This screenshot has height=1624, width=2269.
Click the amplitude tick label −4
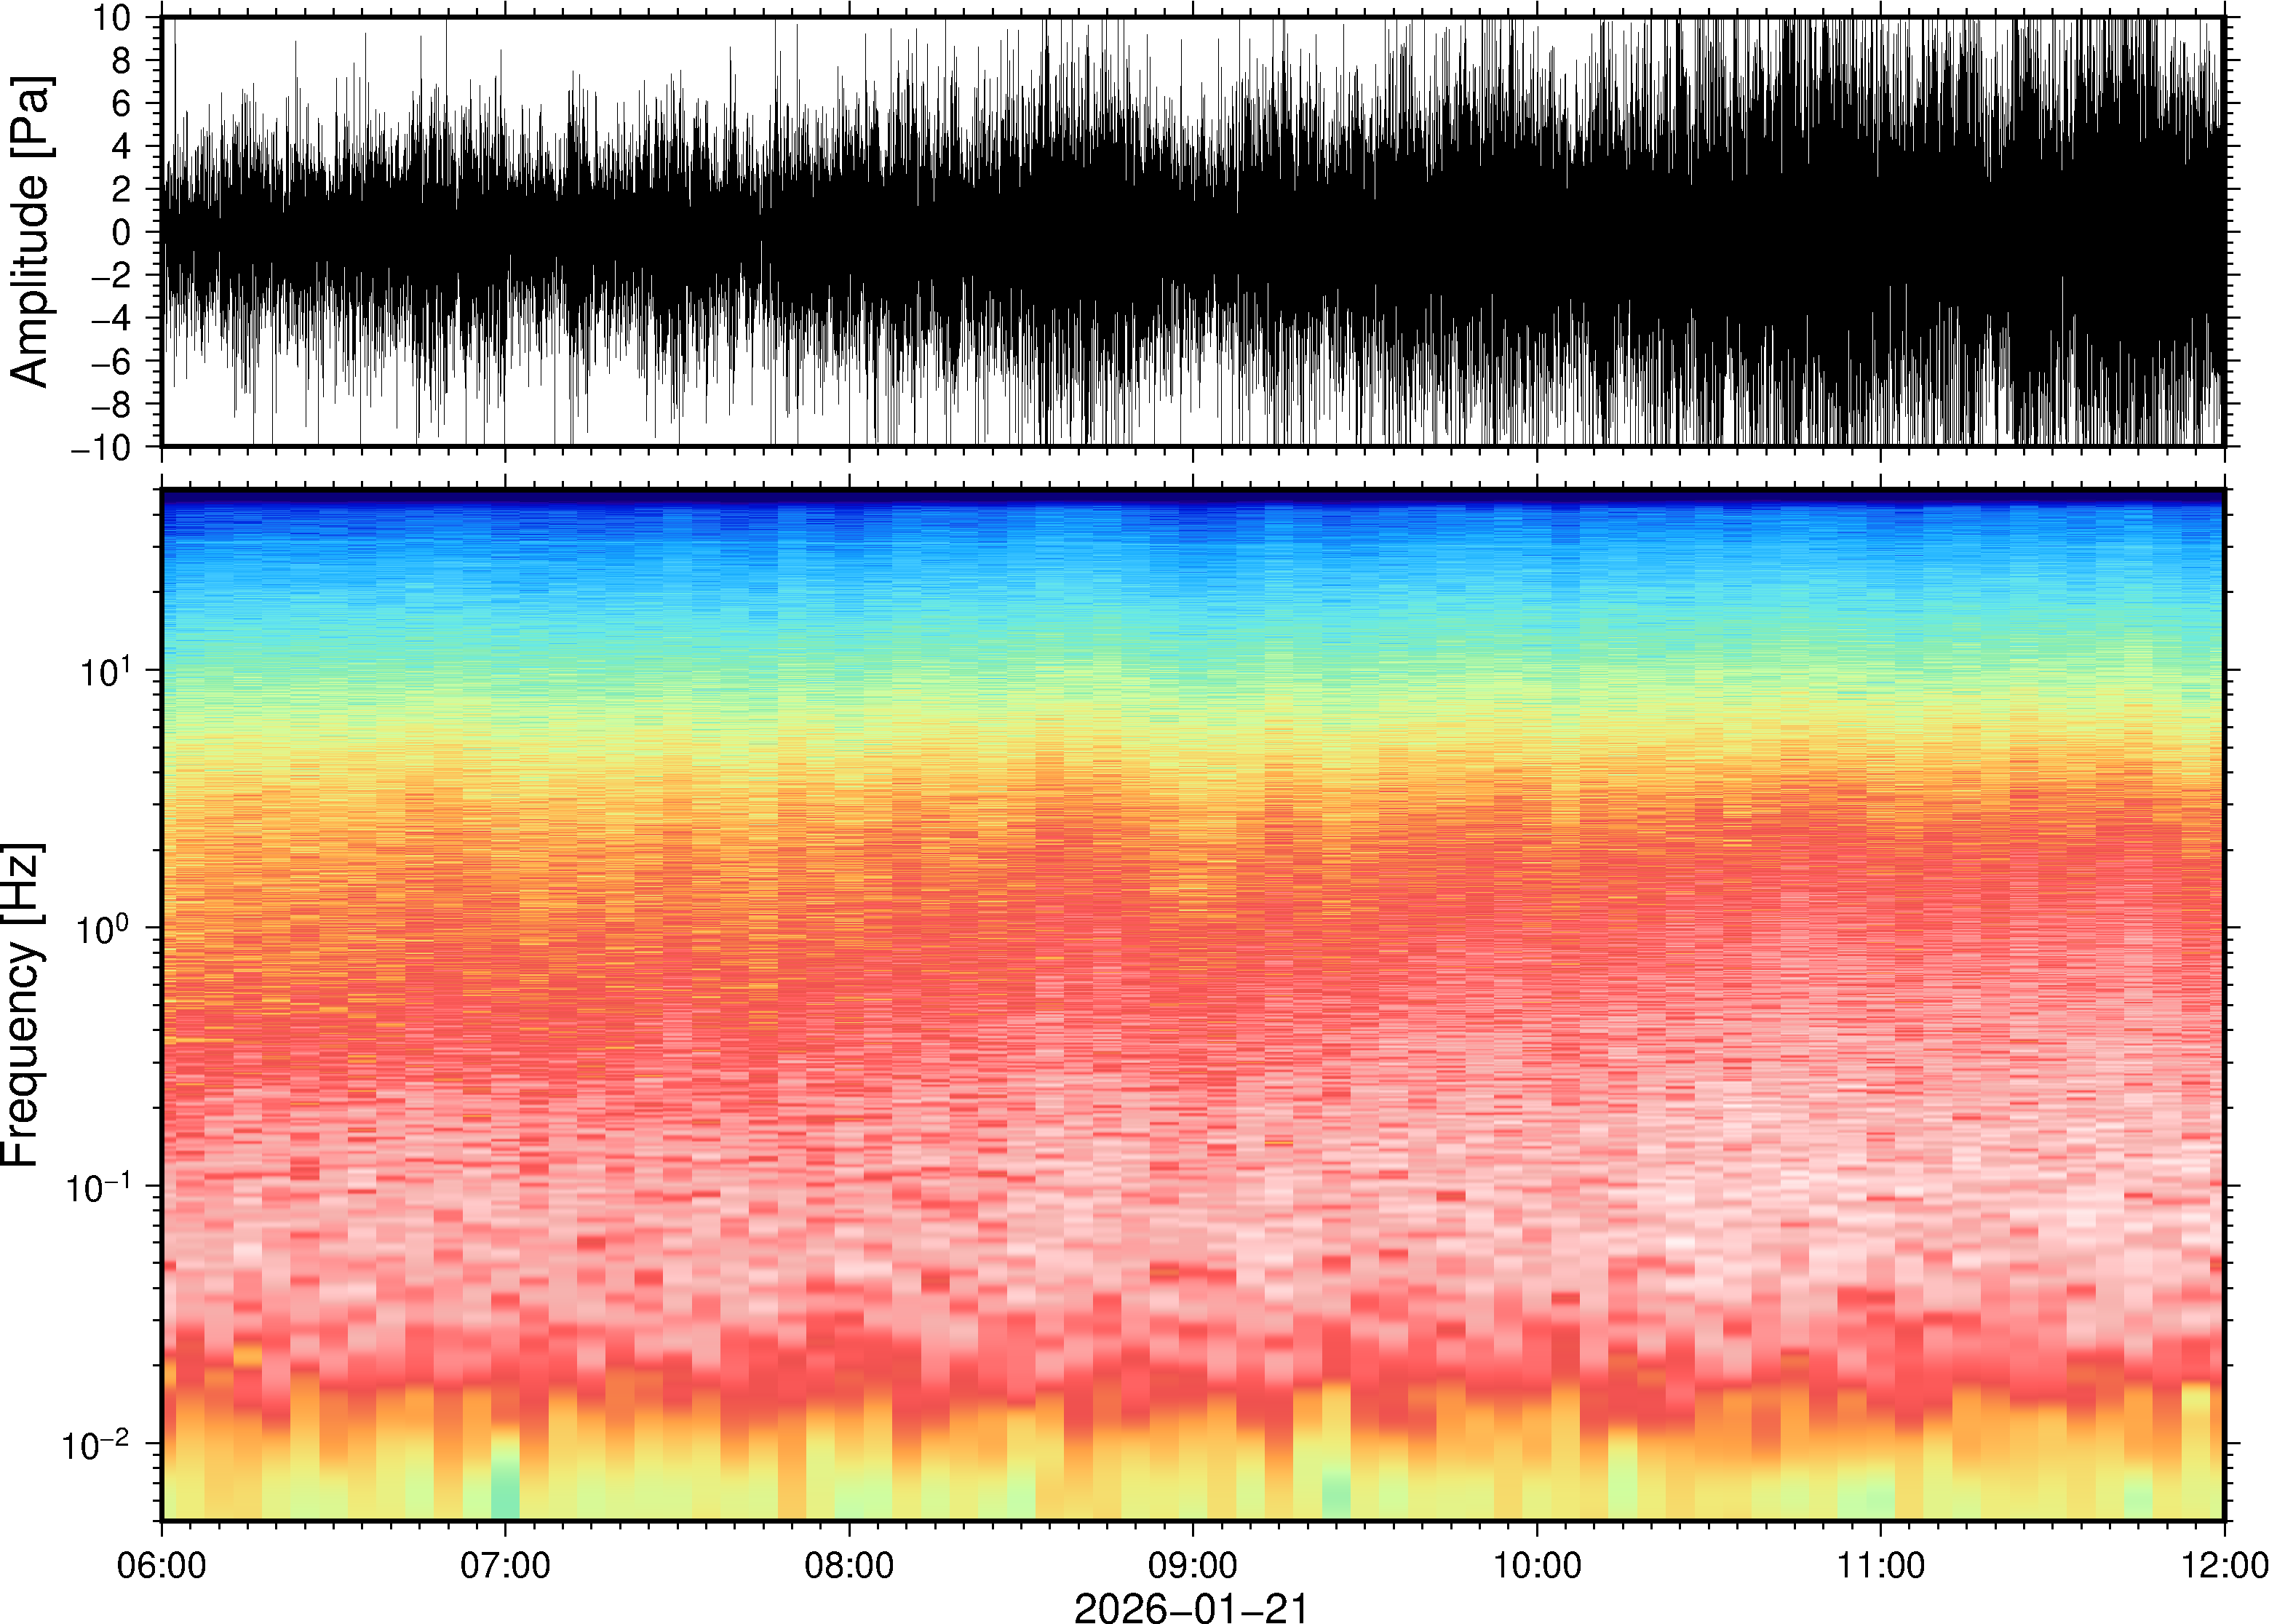[x=110, y=319]
